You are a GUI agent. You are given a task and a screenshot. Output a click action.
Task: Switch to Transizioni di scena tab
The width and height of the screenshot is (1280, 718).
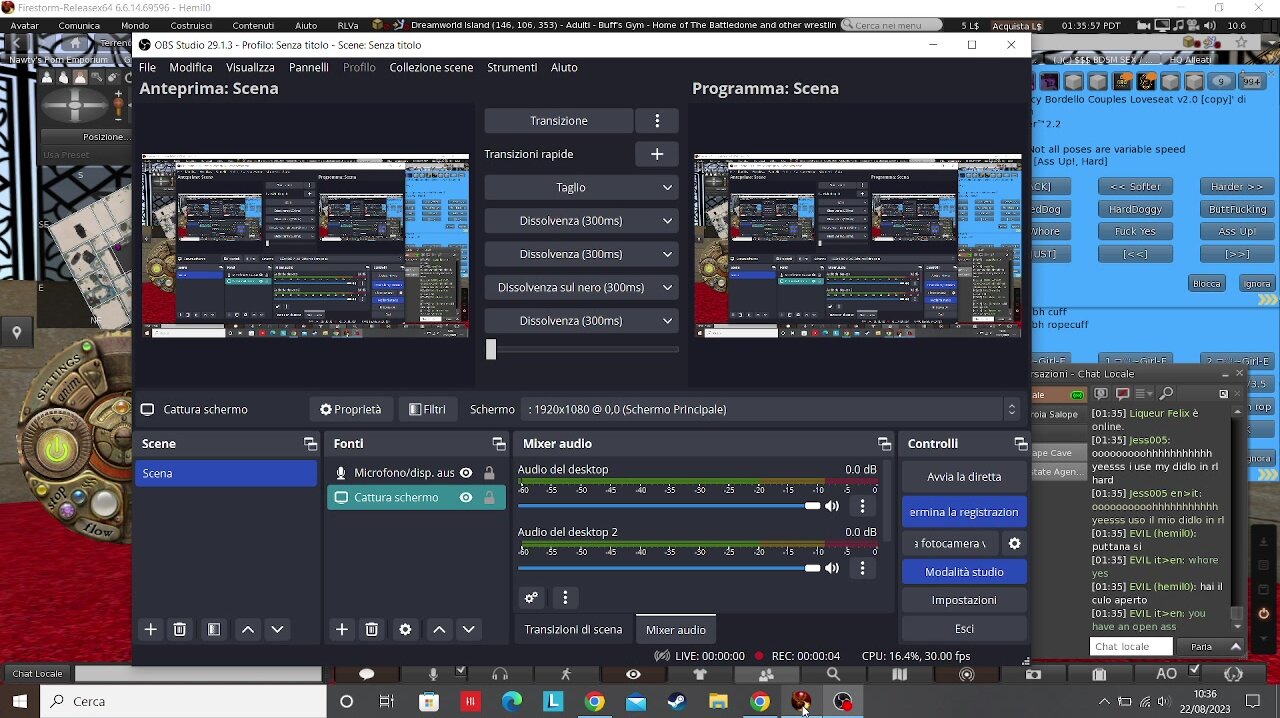click(573, 629)
